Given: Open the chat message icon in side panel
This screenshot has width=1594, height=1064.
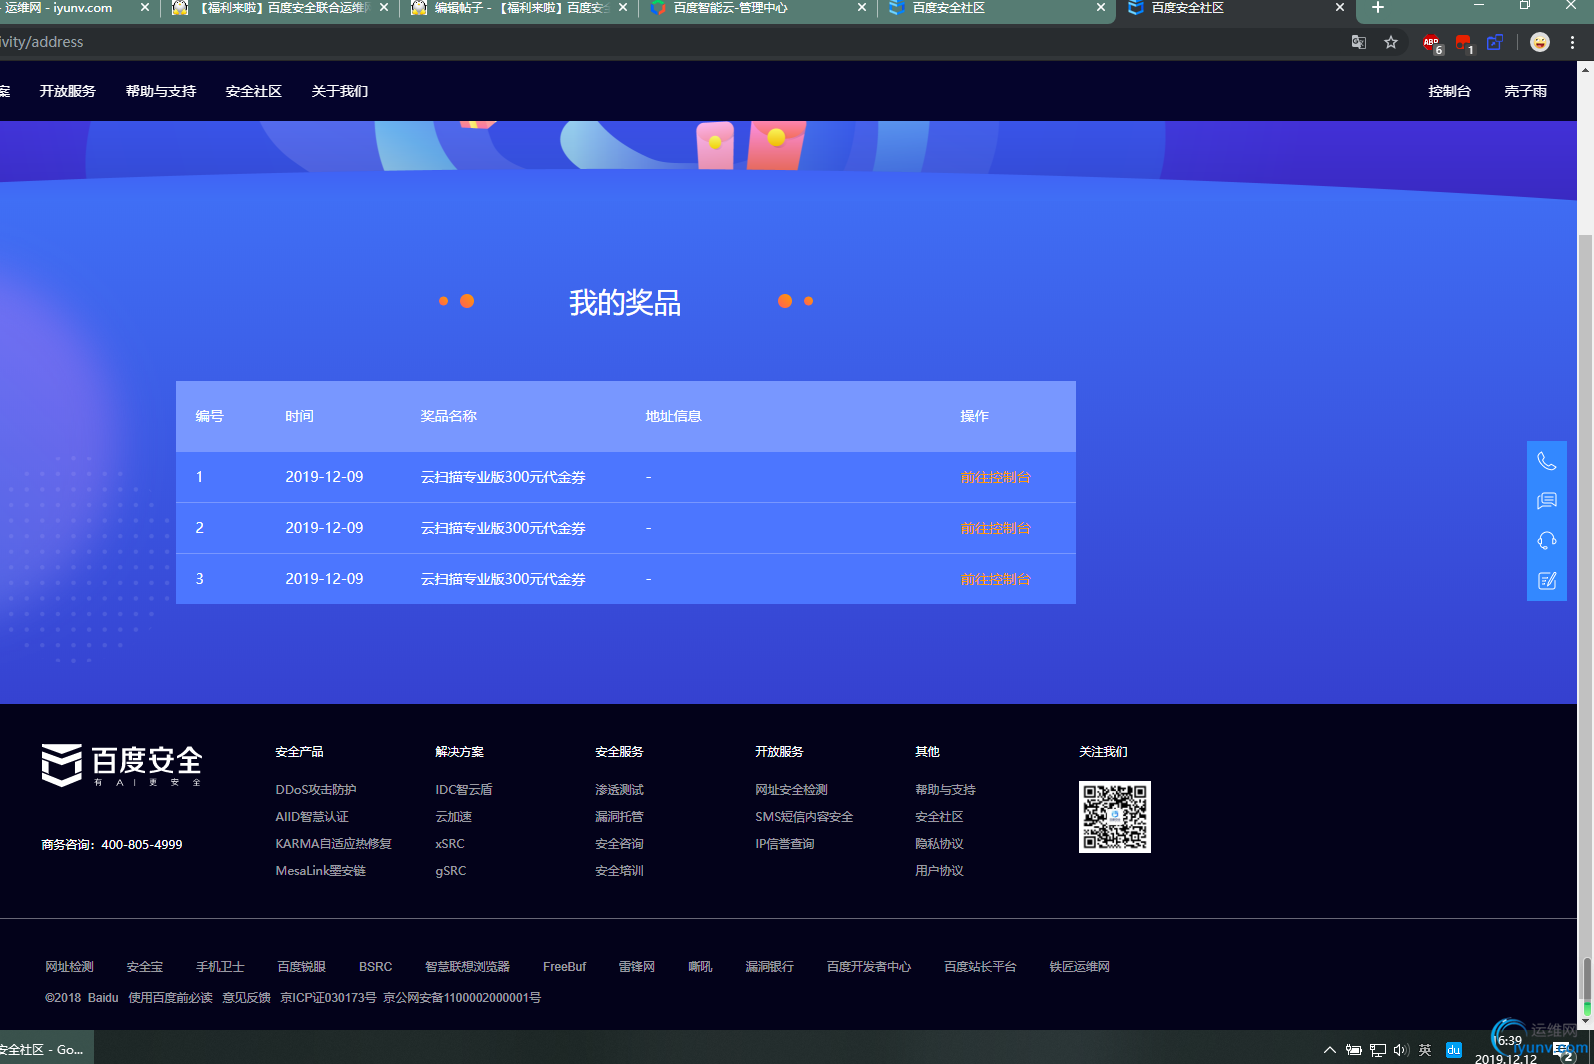Looking at the screenshot, I should click(1547, 501).
